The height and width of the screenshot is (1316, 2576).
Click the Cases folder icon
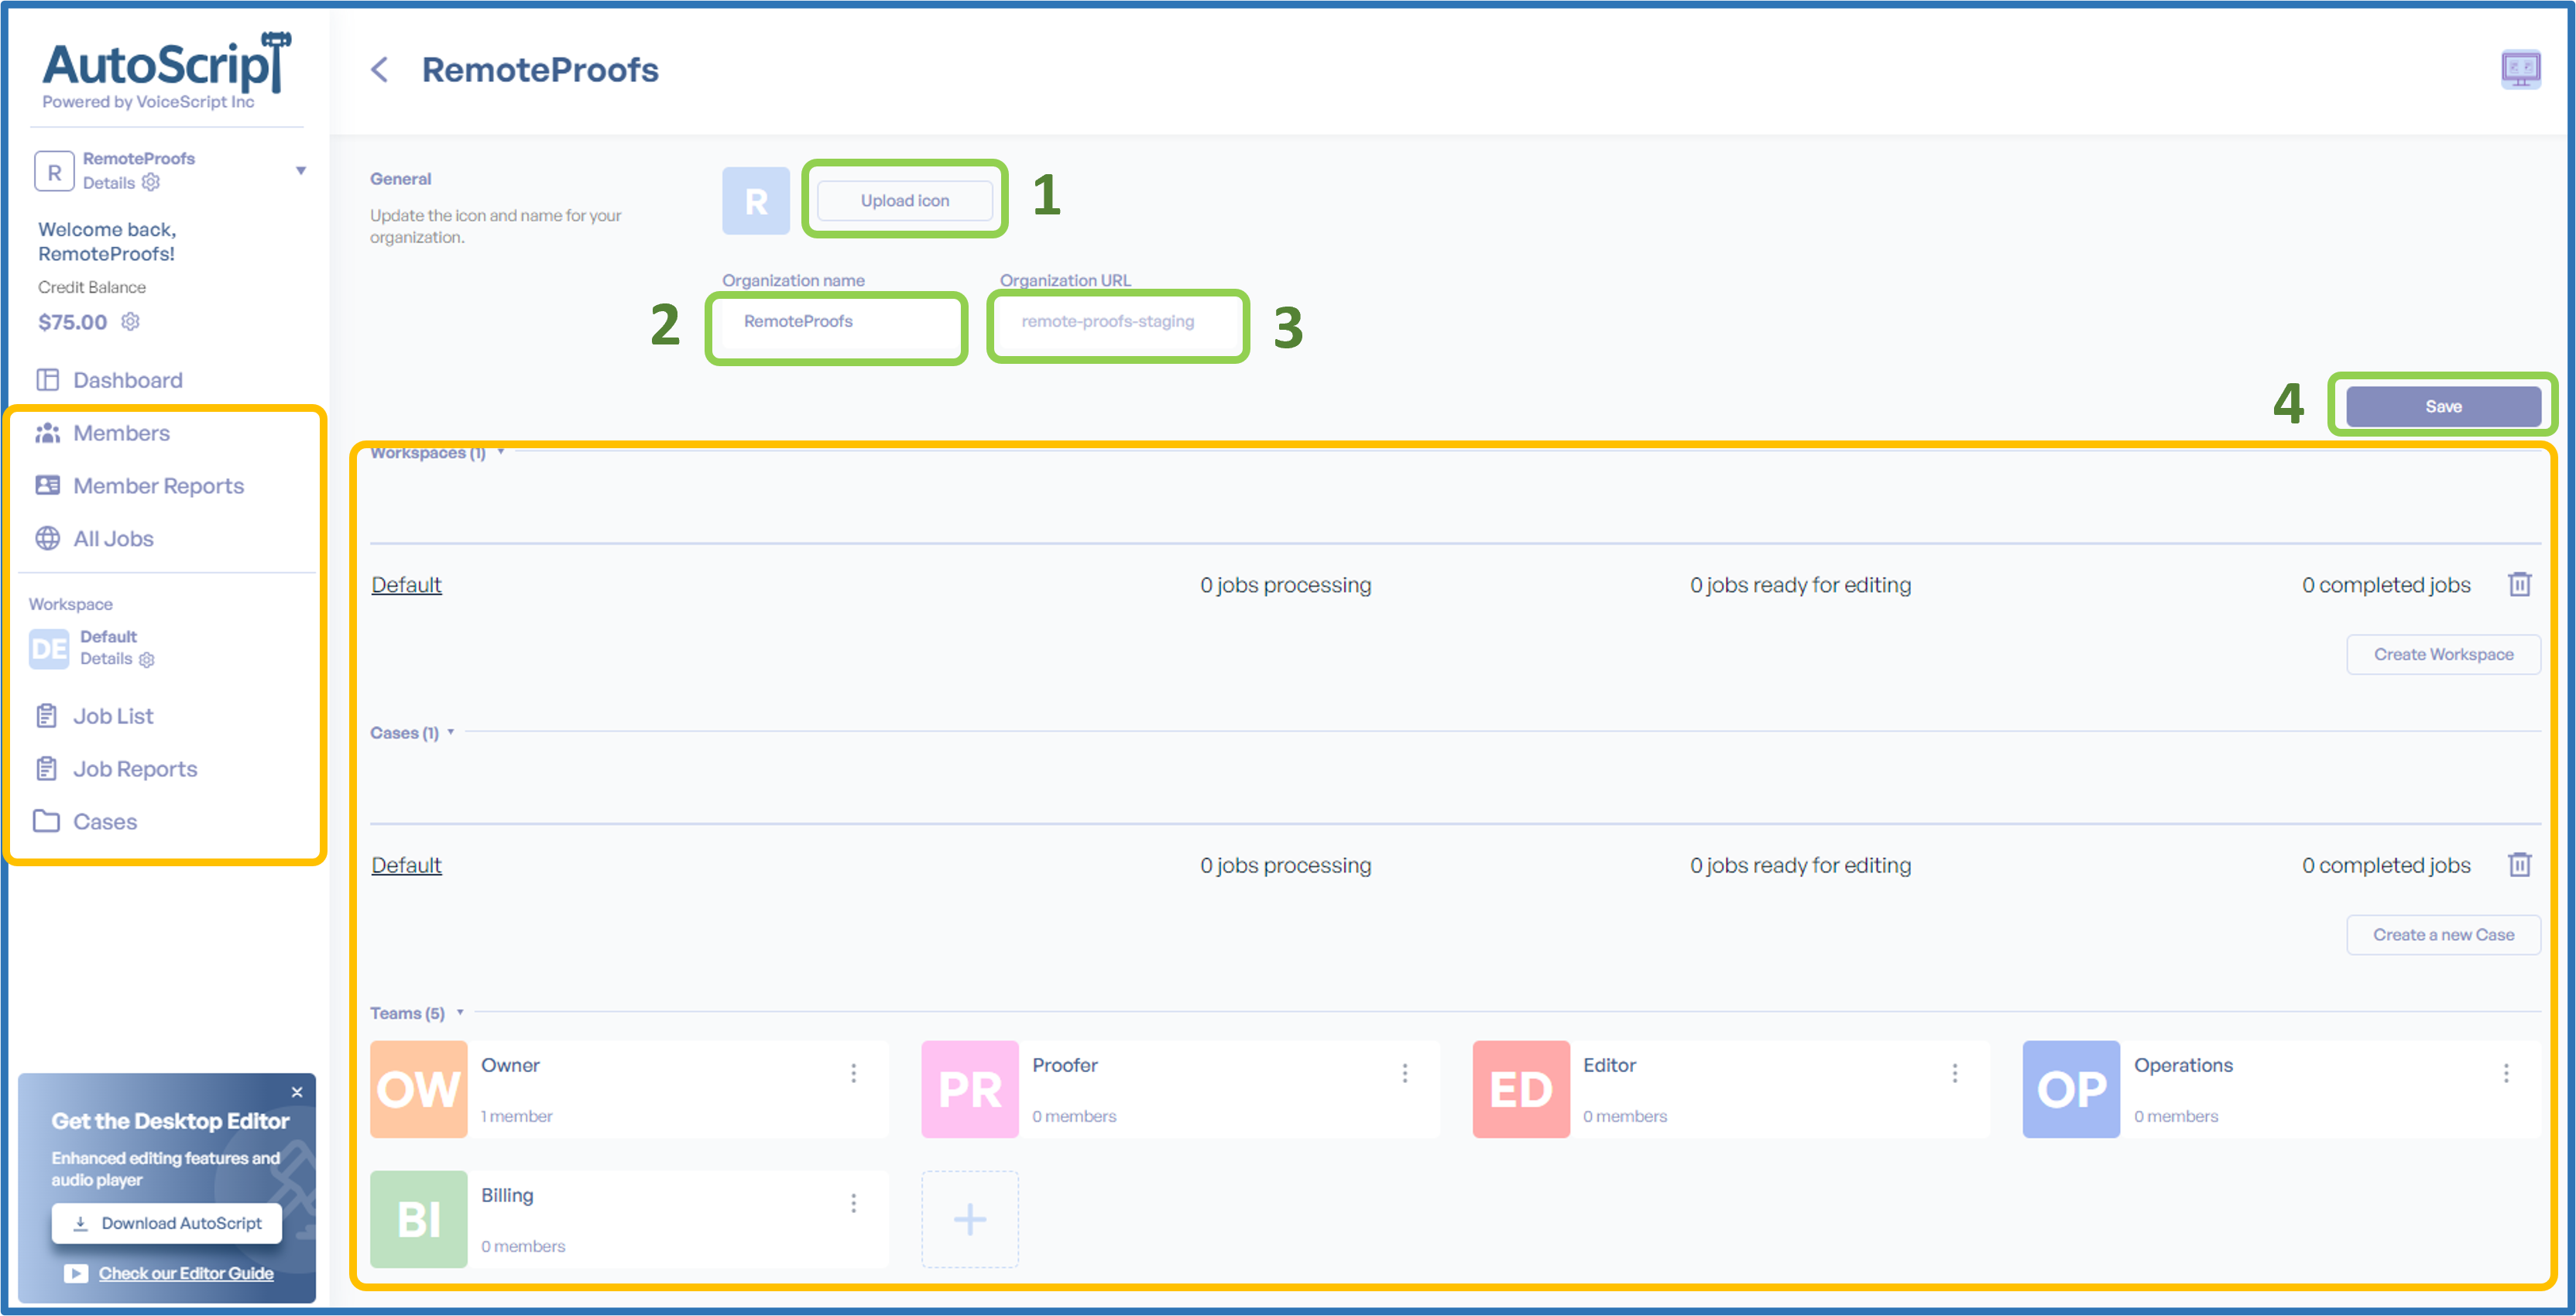coord(47,822)
